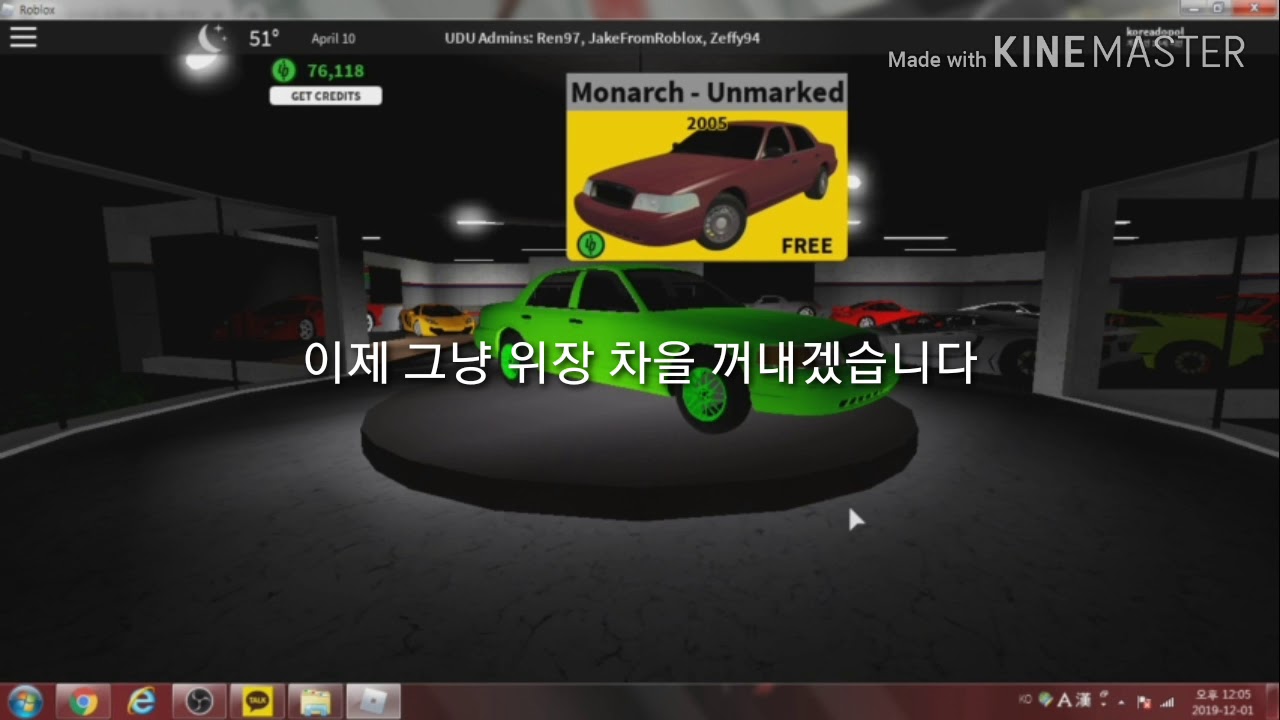Click the 76,118 credits balance text
1280x720 pixels.
pyautogui.click(x=335, y=71)
